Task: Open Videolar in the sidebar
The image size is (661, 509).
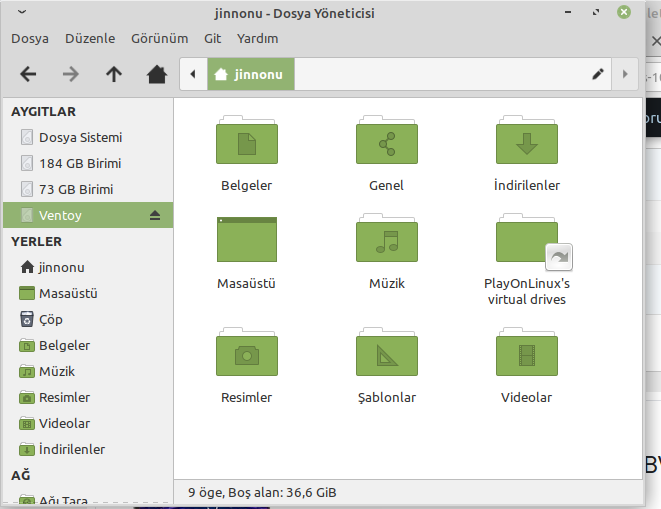Action: pos(88,423)
